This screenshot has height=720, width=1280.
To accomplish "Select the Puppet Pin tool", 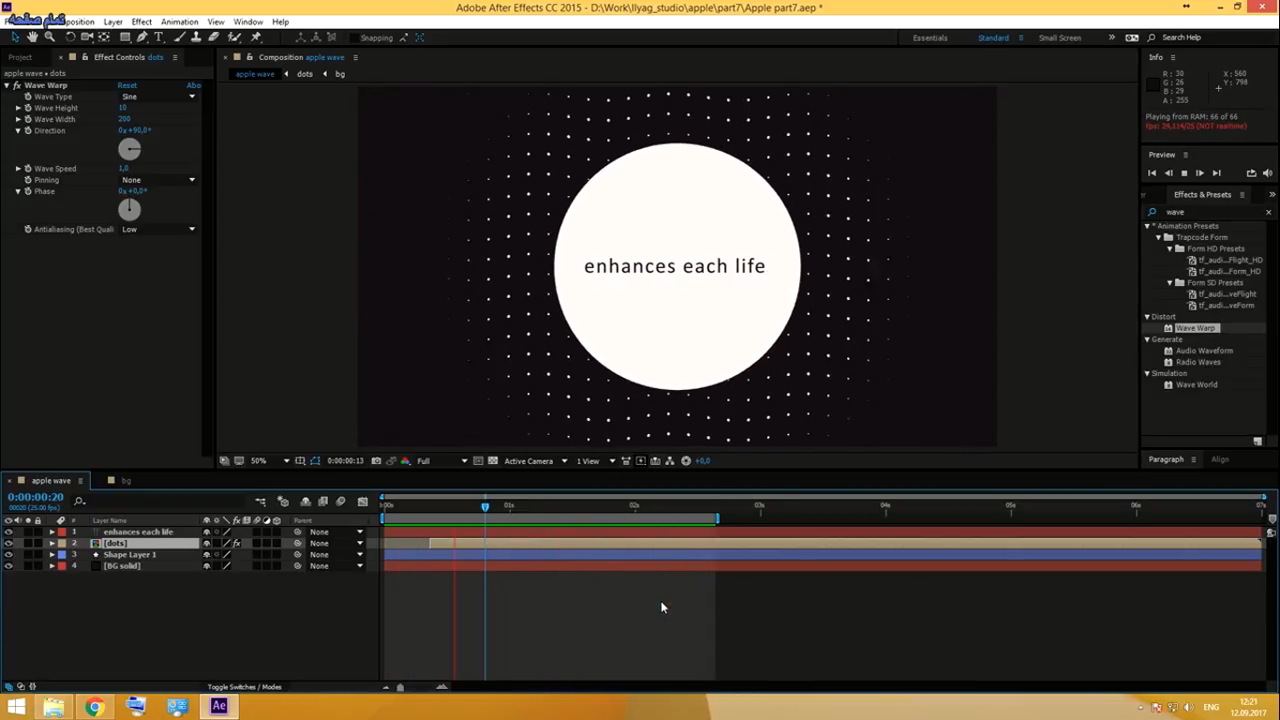I will click(x=256, y=37).
